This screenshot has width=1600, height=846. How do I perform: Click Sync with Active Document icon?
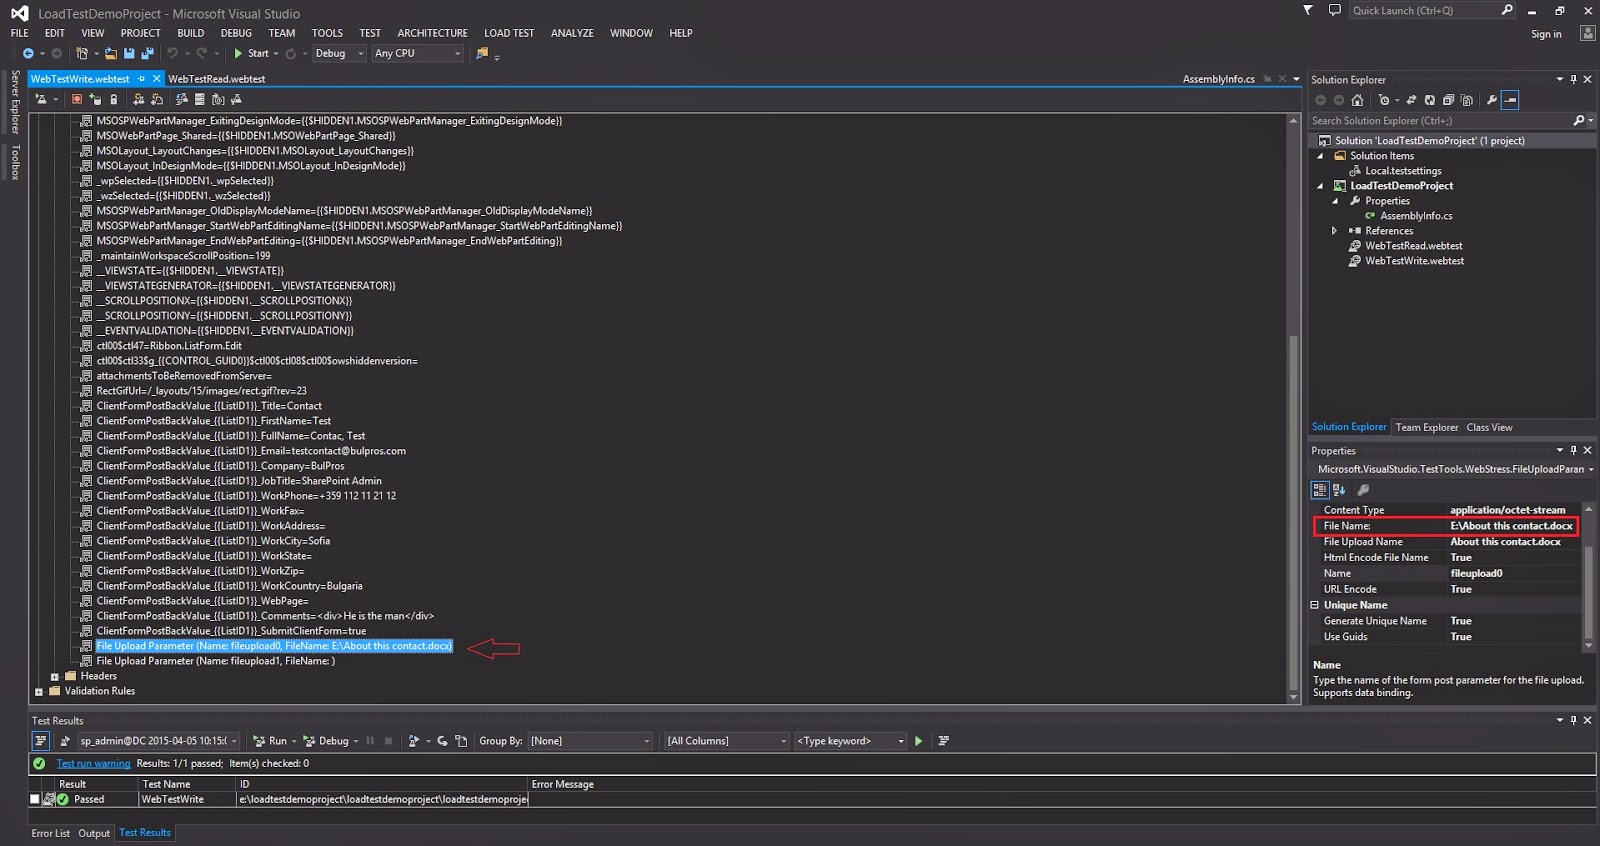pos(1411,100)
